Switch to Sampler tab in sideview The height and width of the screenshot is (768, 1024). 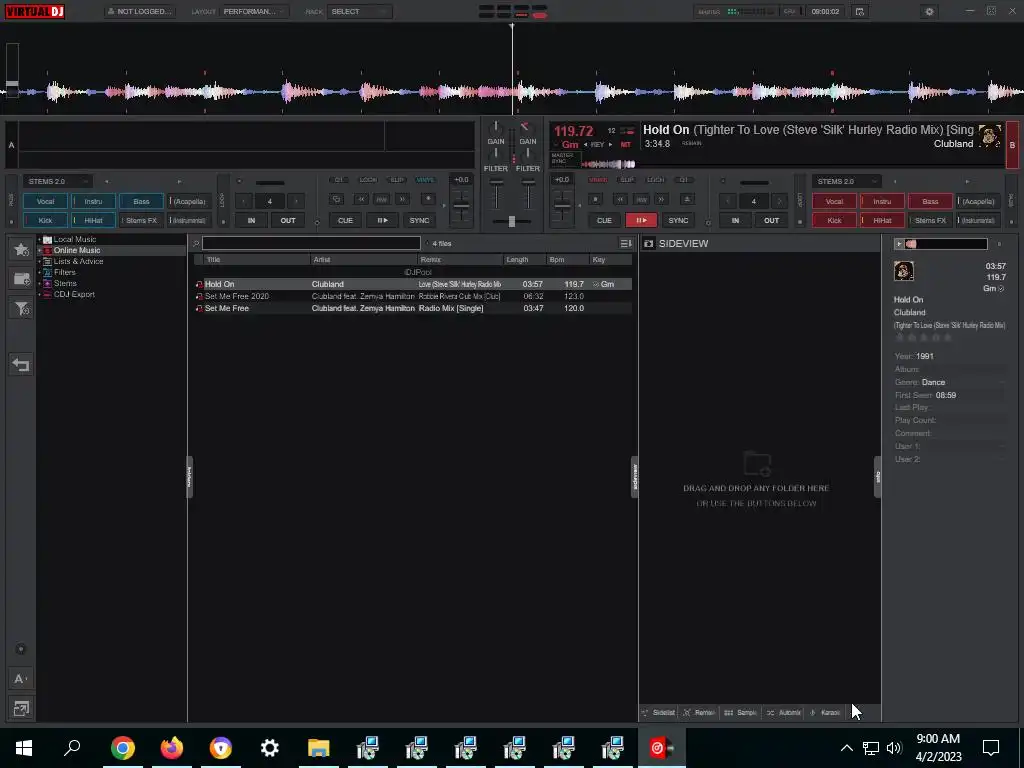(x=741, y=712)
